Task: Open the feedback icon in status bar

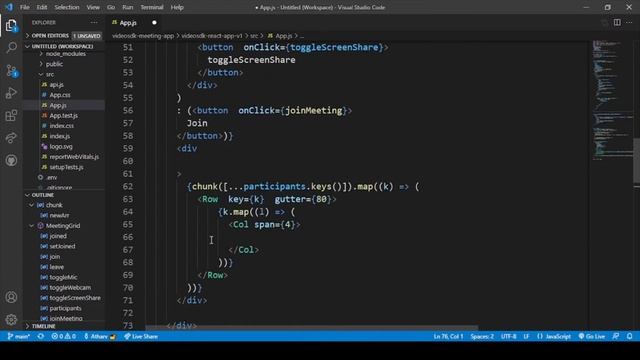Action: [x=616, y=336]
